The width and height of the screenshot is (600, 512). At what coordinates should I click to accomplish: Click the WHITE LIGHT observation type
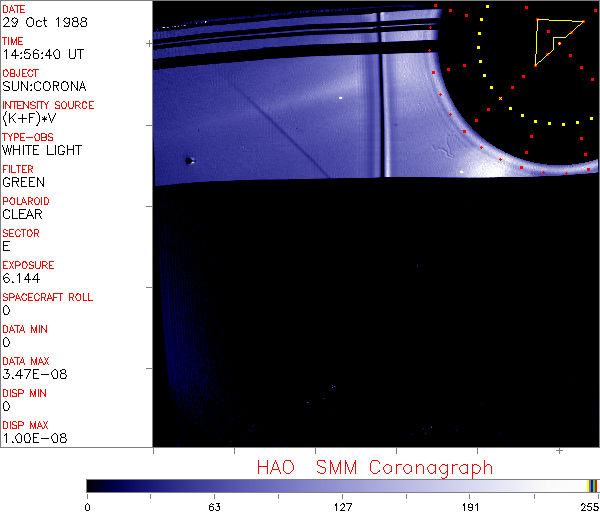pos(42,150)
